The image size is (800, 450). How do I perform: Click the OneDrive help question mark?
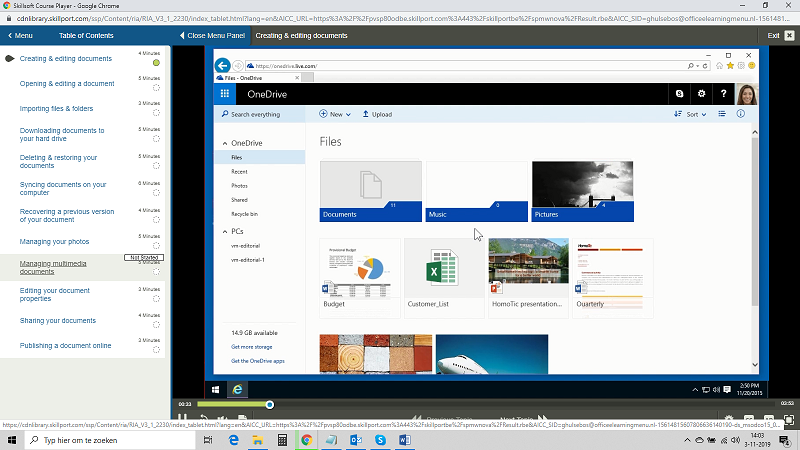[723, 94]
